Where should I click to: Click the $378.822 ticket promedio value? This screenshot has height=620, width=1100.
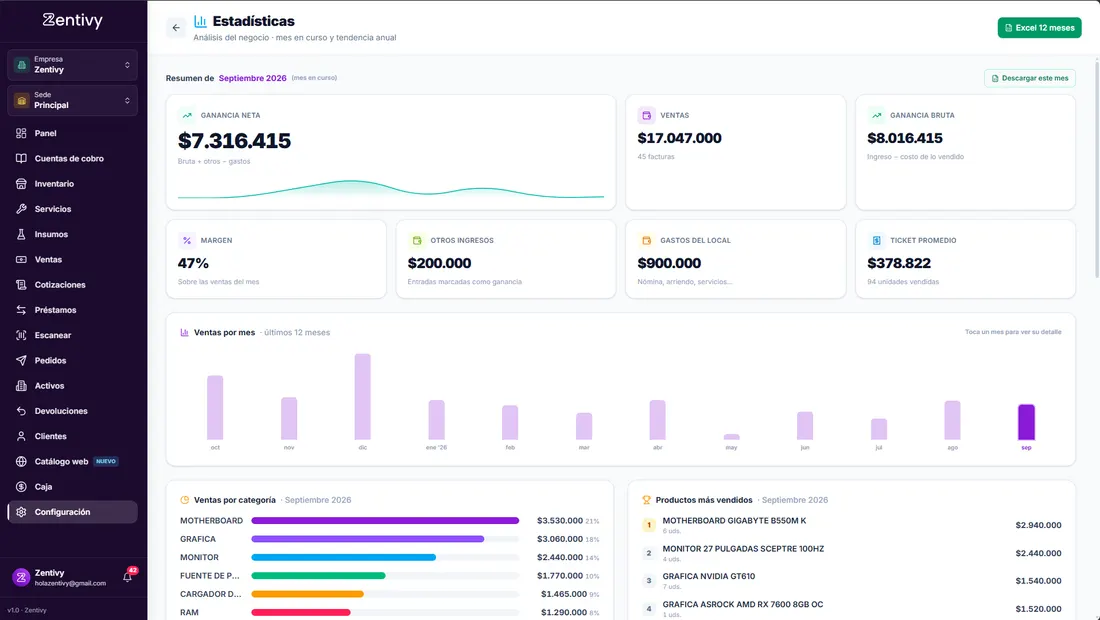[899, 263]
